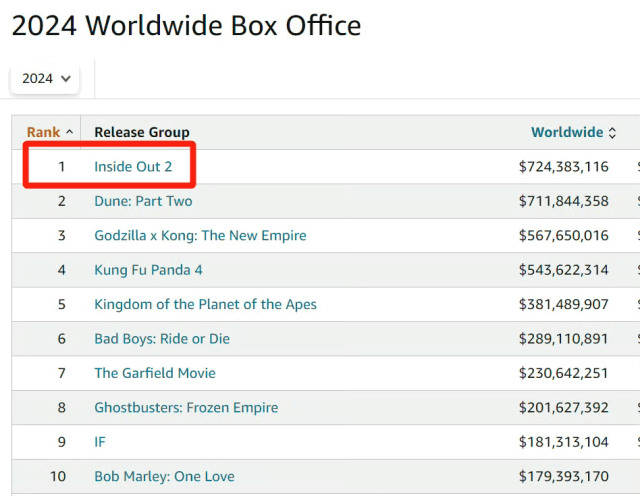
Task: Click the $179,393,170 gross value
Action: [563, 476]
